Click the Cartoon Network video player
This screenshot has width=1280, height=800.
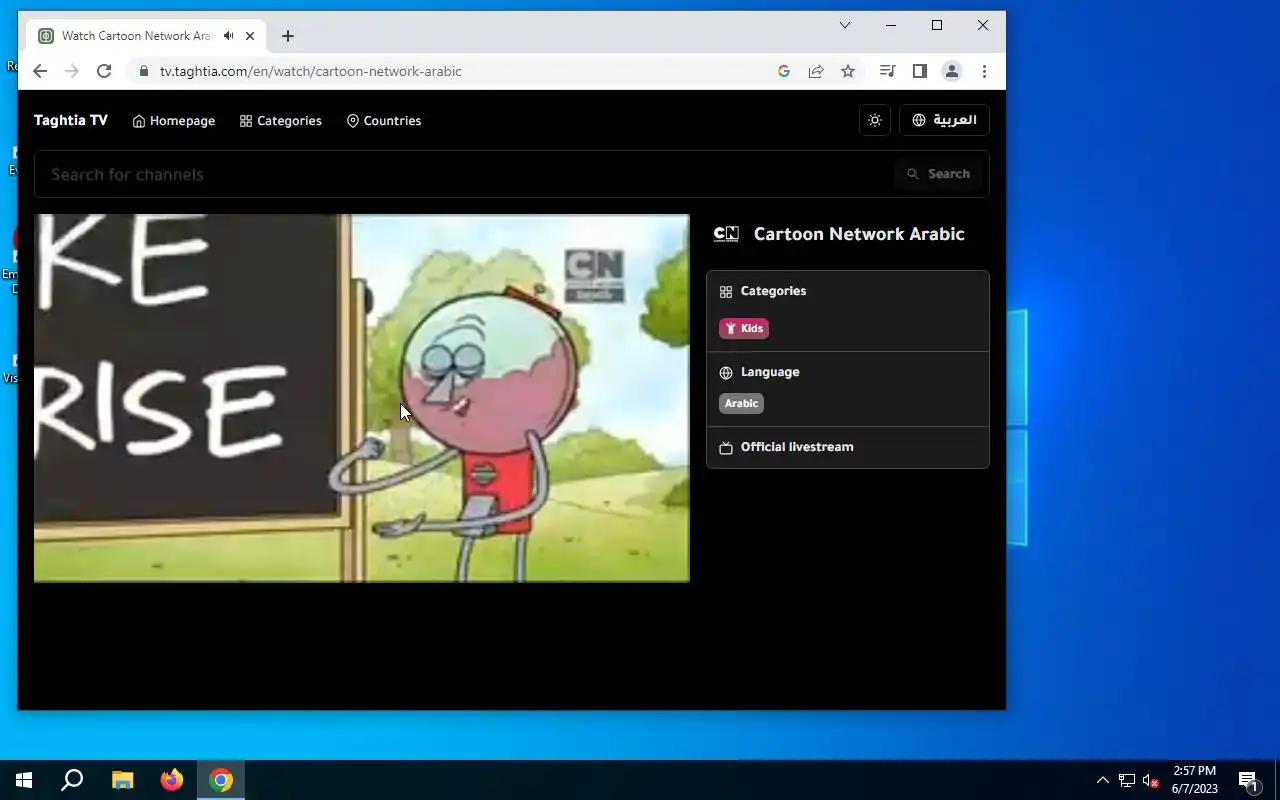point(362,398)
